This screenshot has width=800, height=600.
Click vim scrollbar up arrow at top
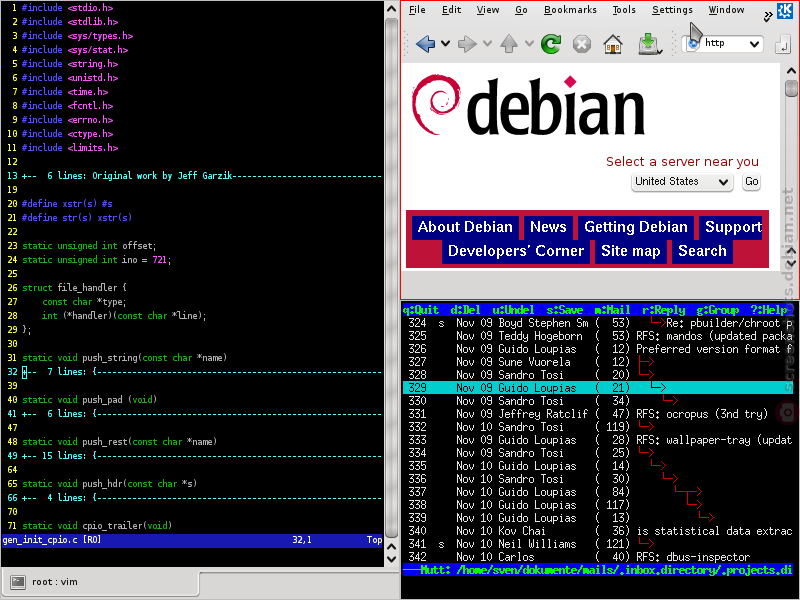pos(391,9)
